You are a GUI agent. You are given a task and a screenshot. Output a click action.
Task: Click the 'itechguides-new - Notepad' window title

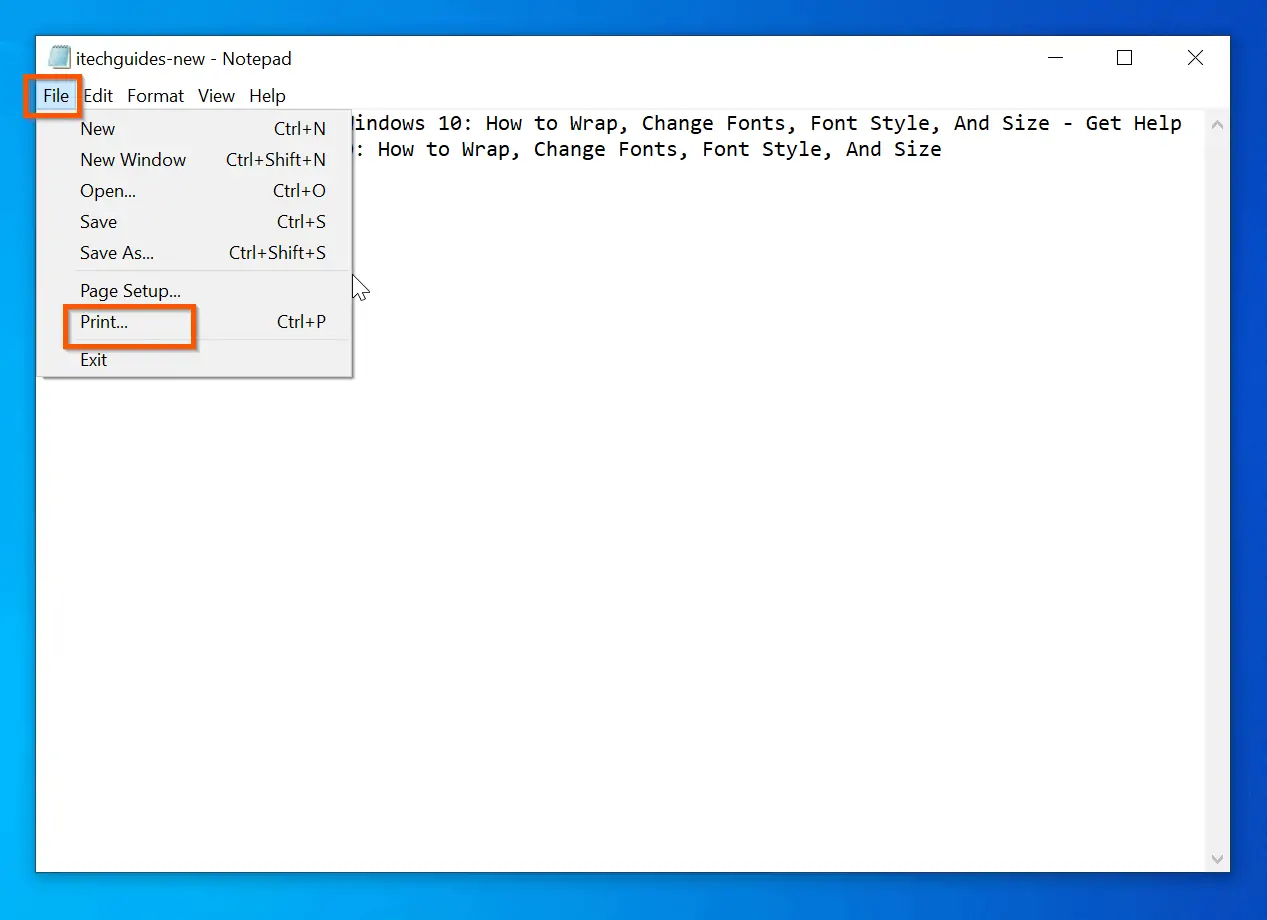click(184, 59)
